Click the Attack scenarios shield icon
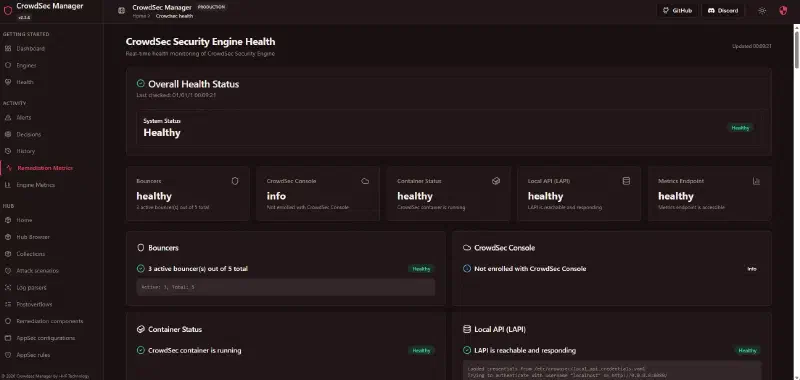This screenshot has width=800, height=380. pyautogui.click(x=8, y=270)
